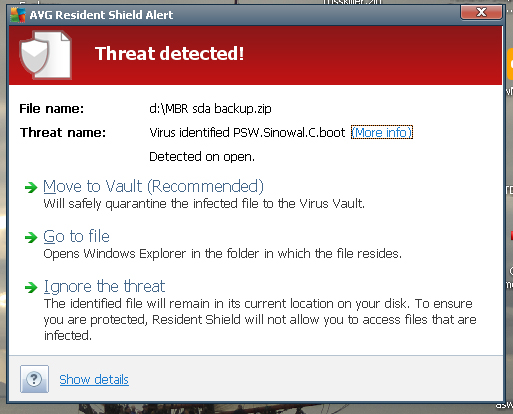Click the question mark help icon

34,379
